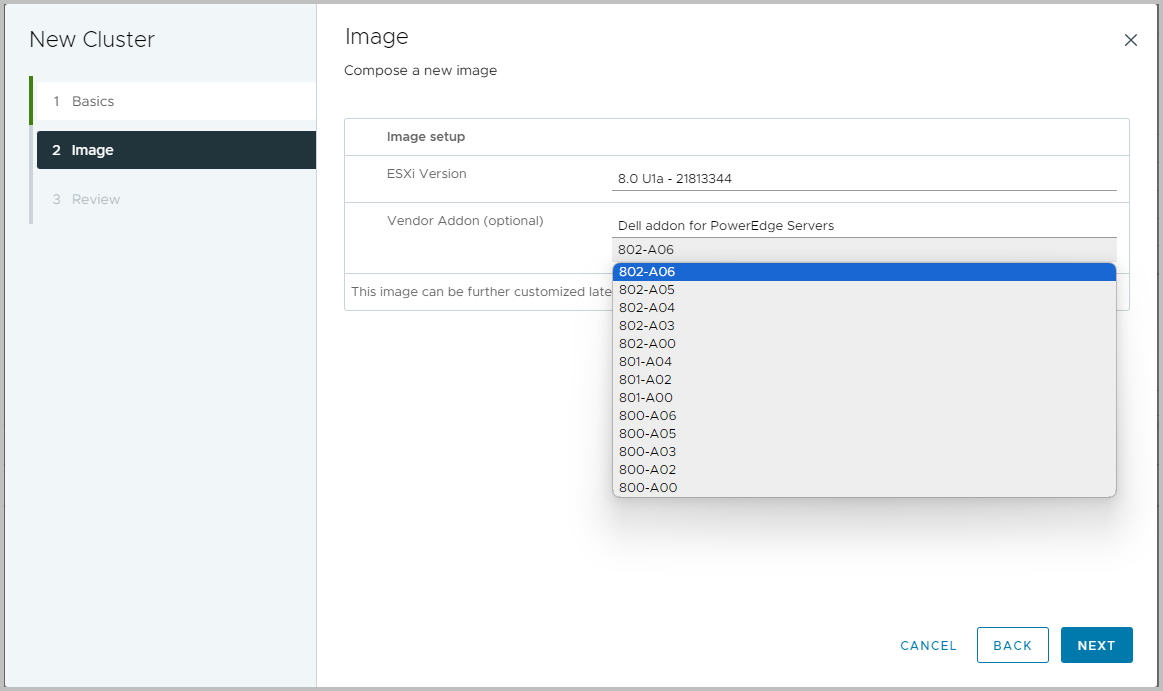Select 801-A02 from the addon versions
1163x691 pixels.
click(x=645, y=379)
